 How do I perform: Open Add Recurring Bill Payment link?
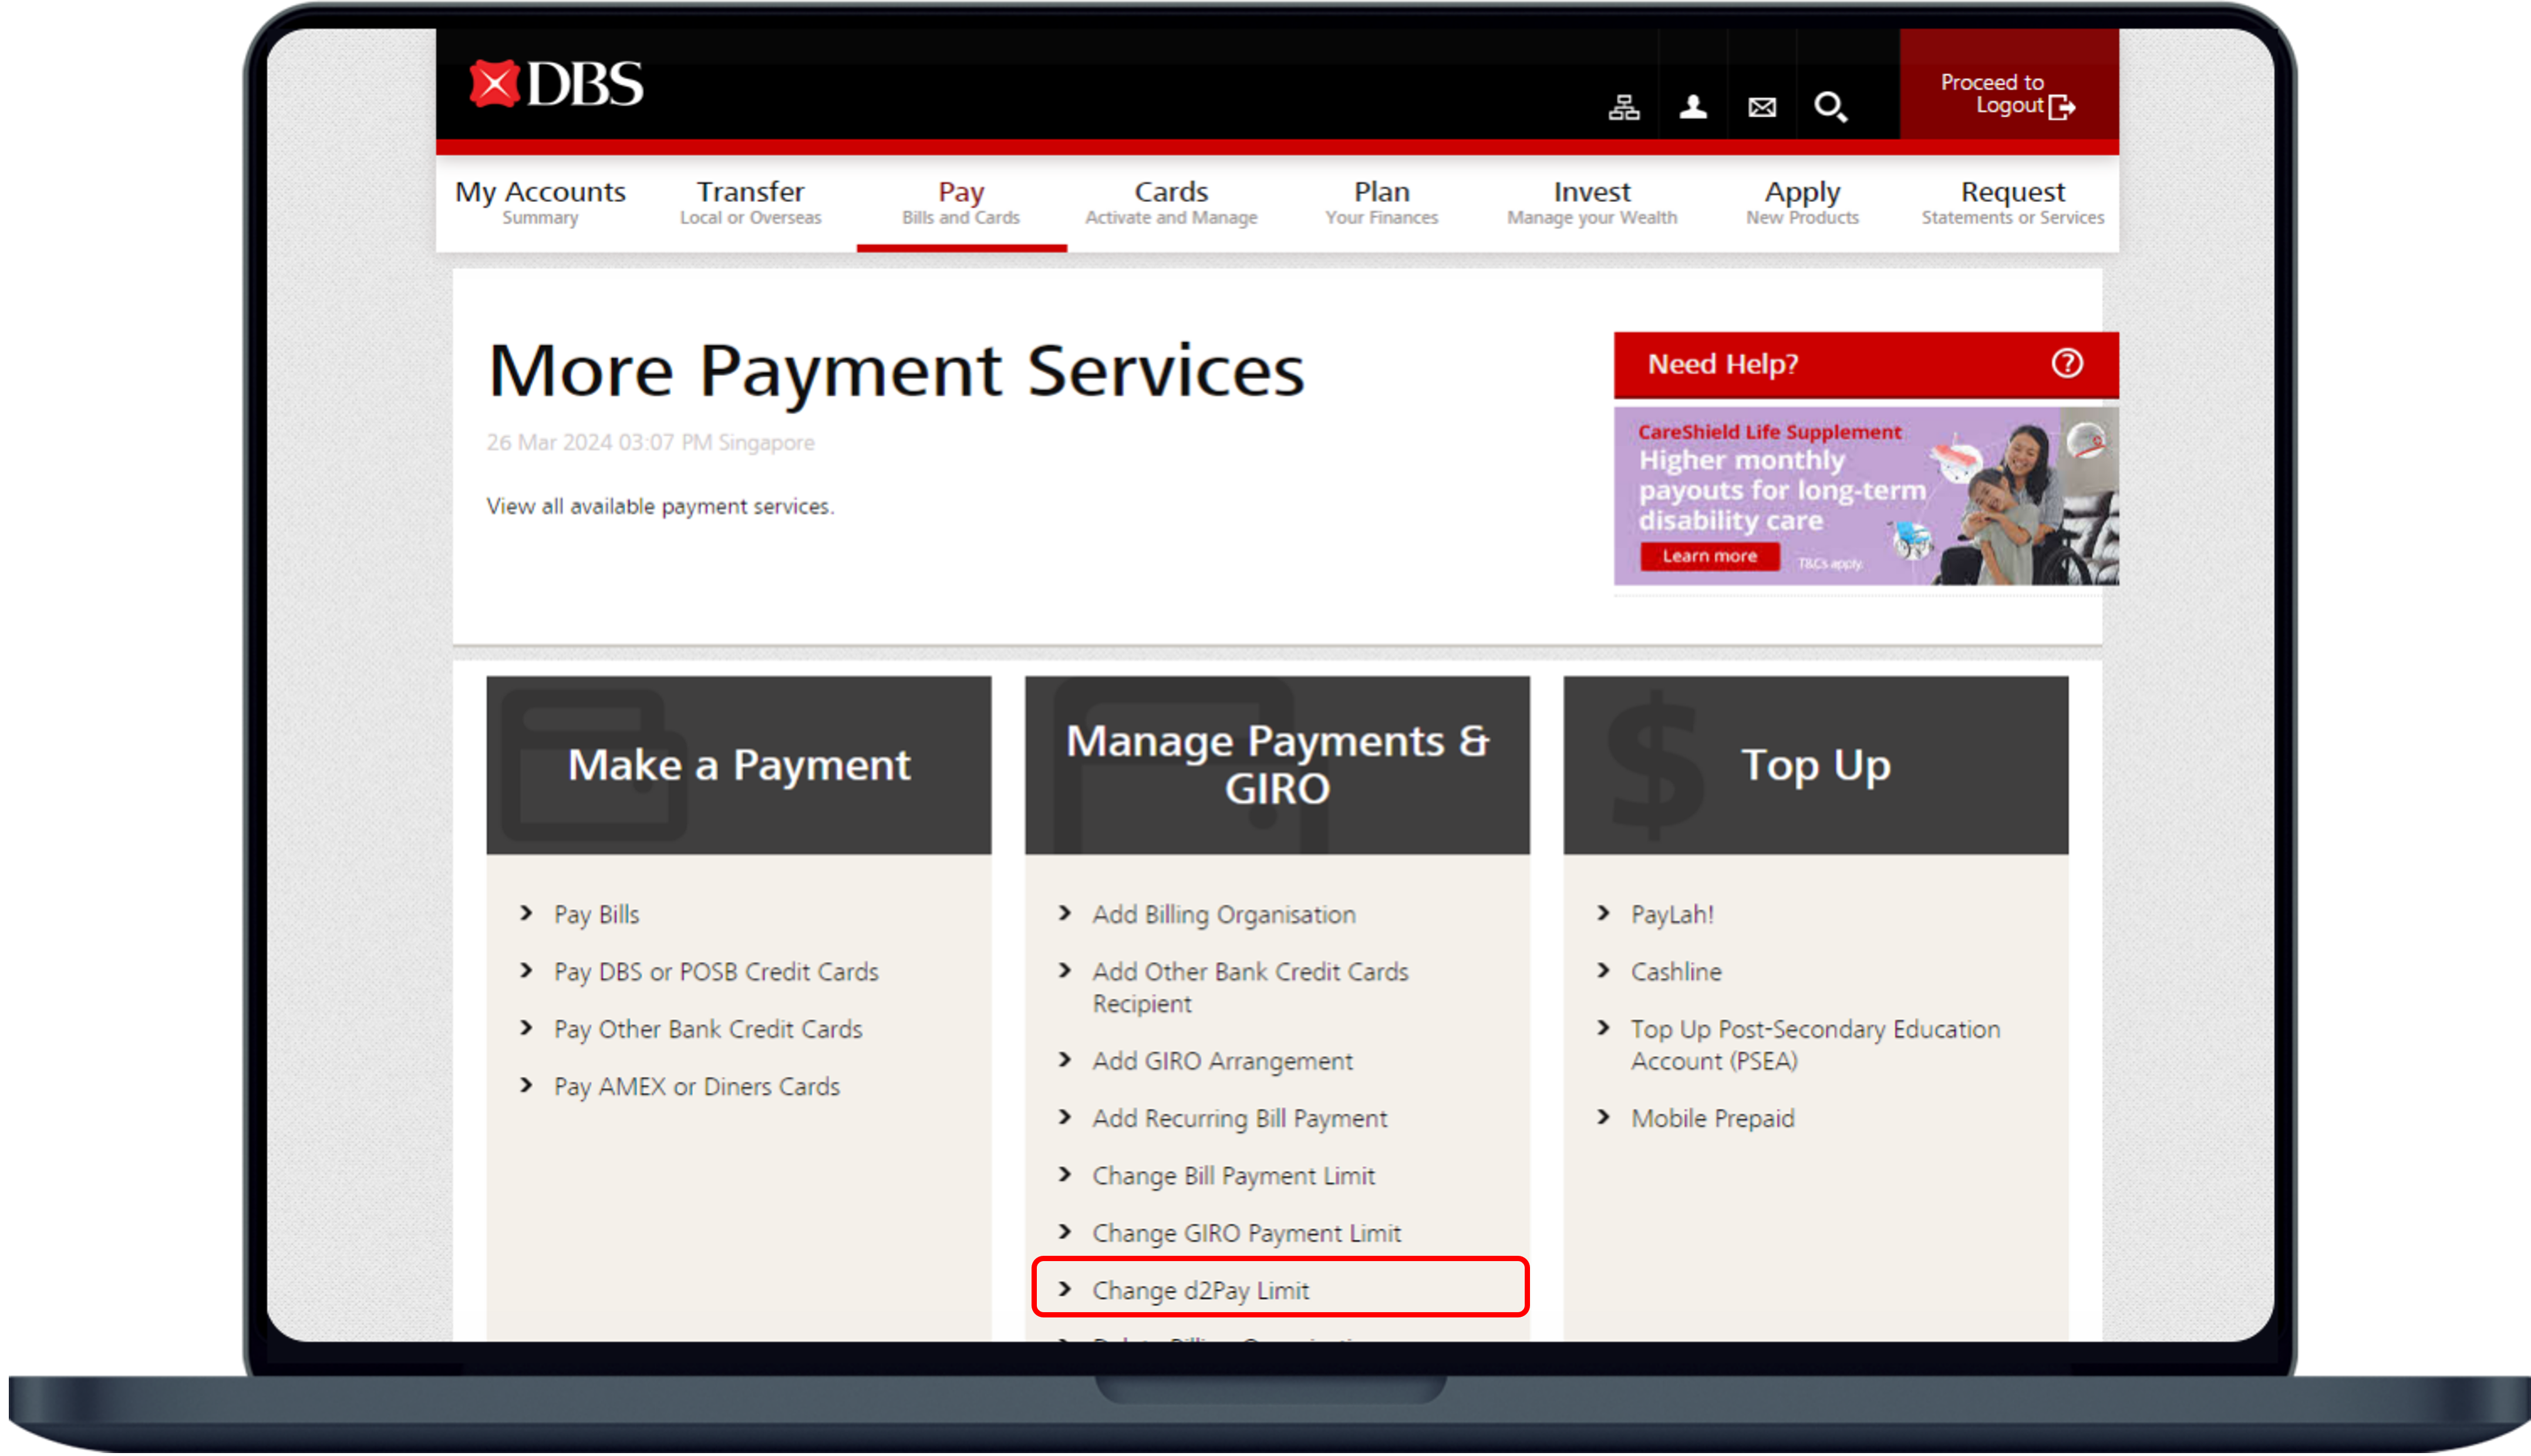1239,1118
